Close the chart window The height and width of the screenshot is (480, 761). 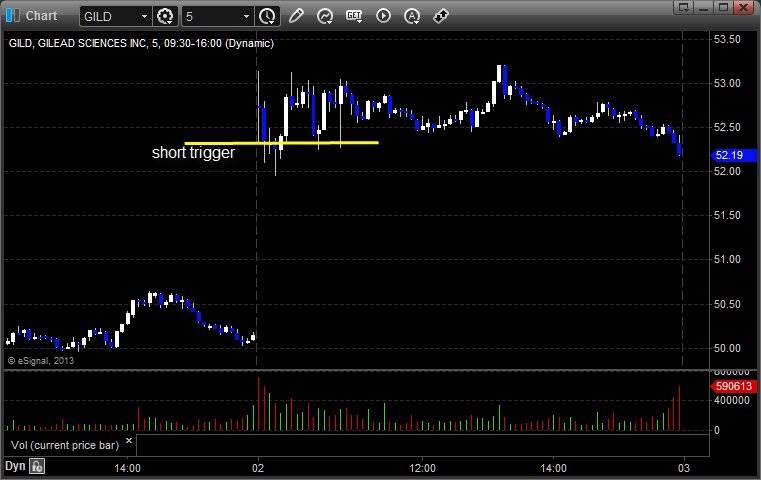pos(743,7)
